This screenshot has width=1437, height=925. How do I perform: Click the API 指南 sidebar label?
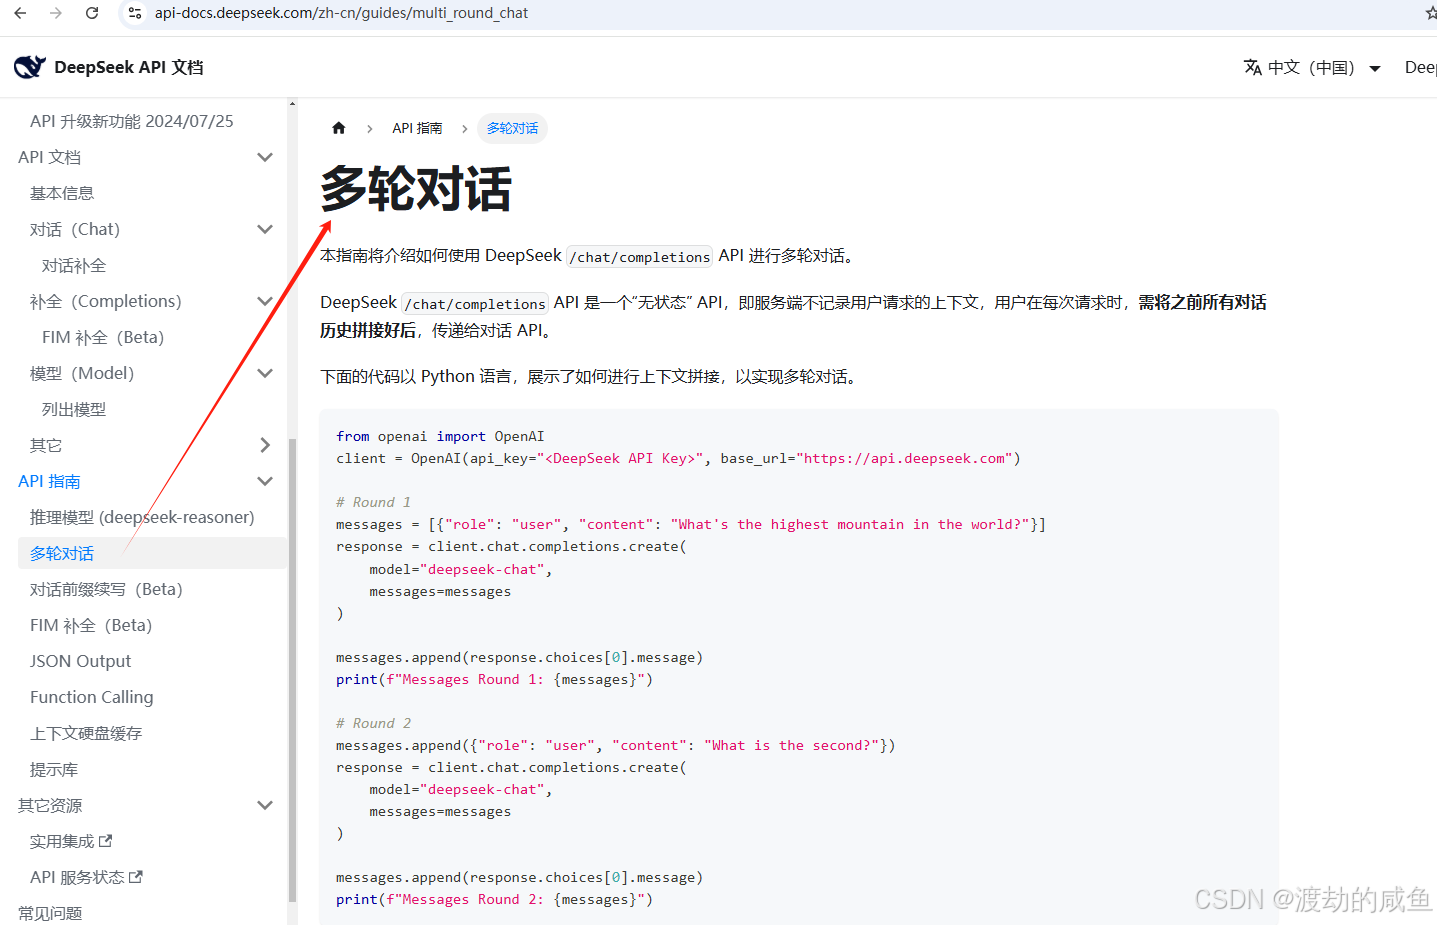(50, 481)
